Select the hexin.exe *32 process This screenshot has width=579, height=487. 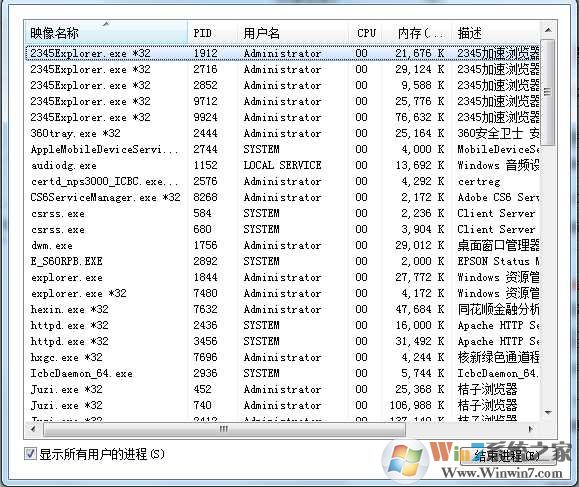(x=282, y=309)
